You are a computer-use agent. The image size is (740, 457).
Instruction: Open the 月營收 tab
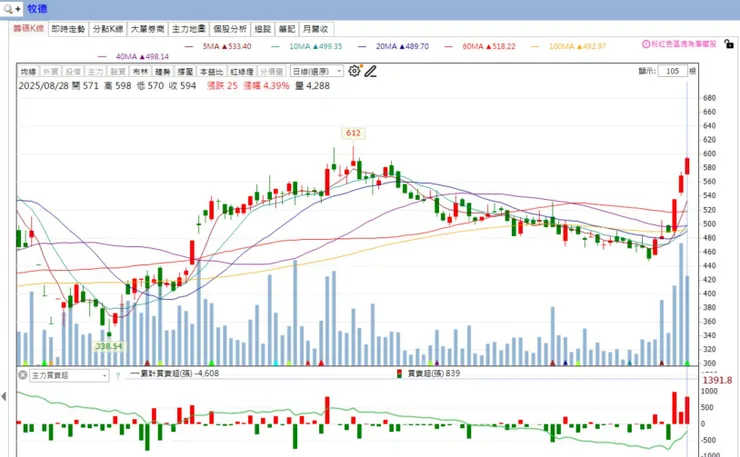tap(315, 29)
